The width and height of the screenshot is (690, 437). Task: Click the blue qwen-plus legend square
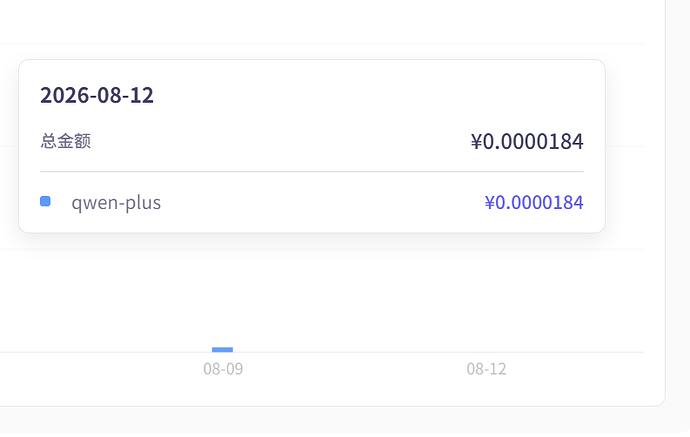point(45,201)
